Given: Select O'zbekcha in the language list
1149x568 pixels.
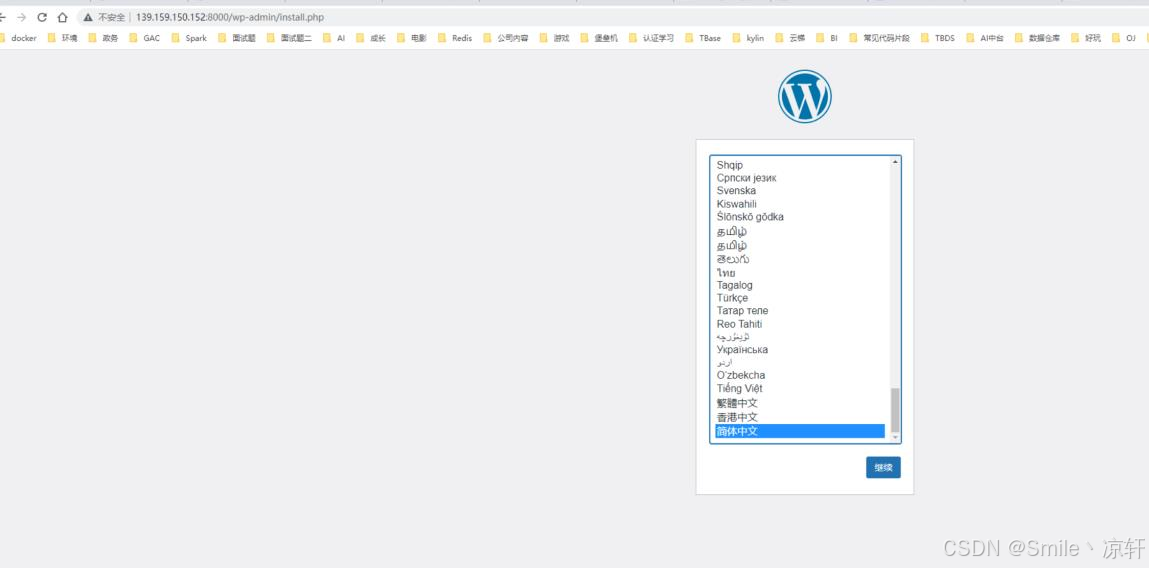Looking at the screenshot, I should click(x=800, y=375).
